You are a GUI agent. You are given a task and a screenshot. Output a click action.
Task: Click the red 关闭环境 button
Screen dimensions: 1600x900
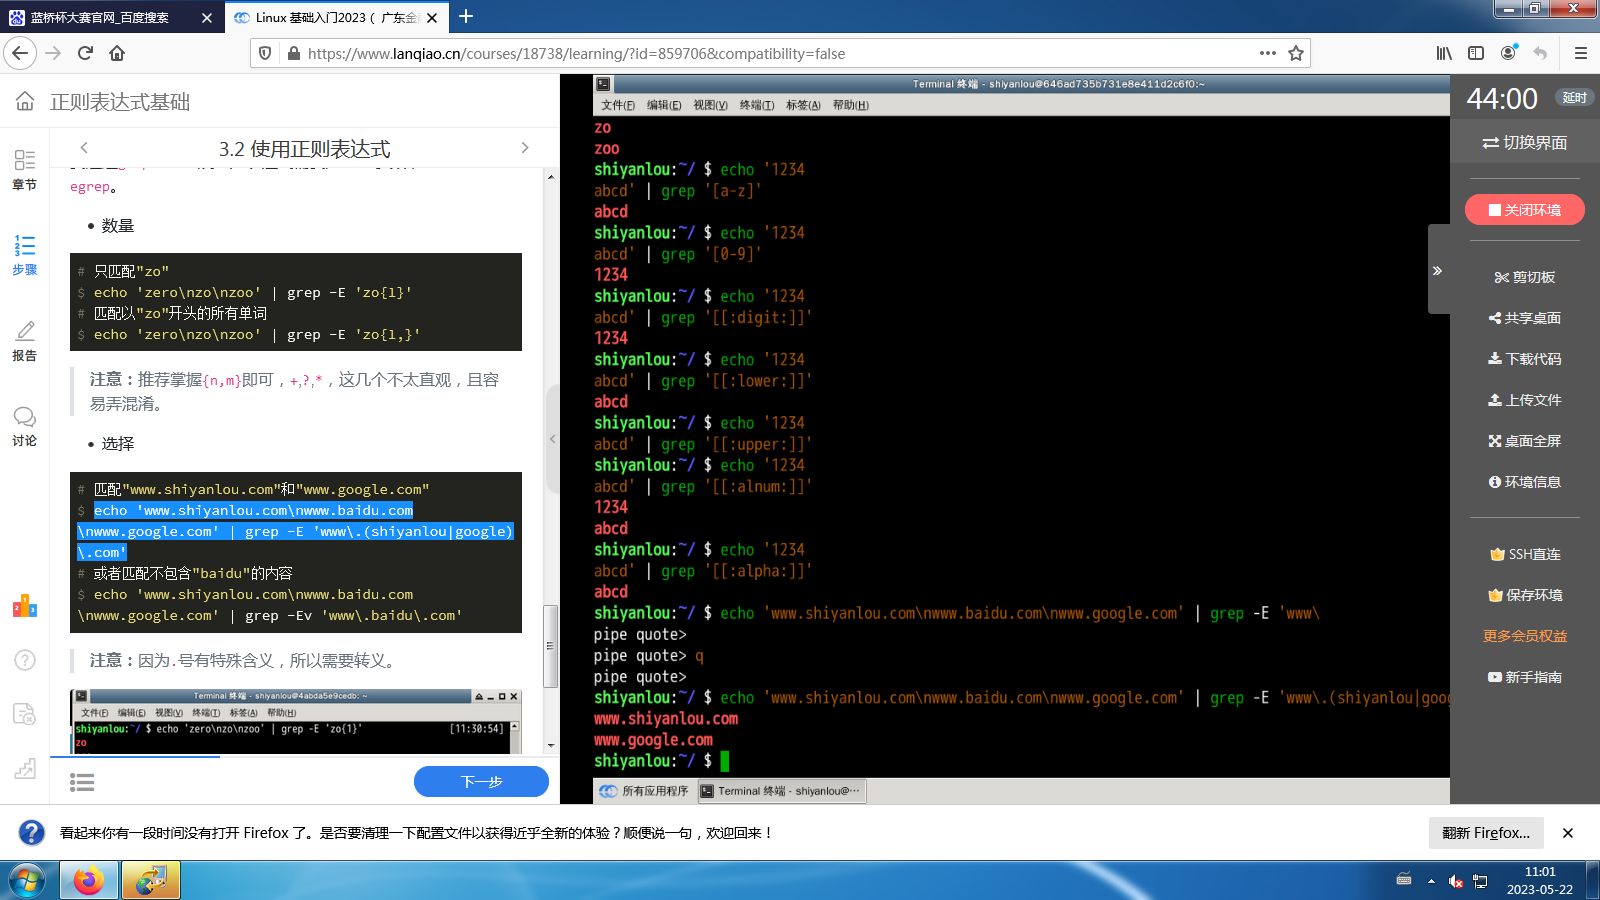click(1524, 210)
